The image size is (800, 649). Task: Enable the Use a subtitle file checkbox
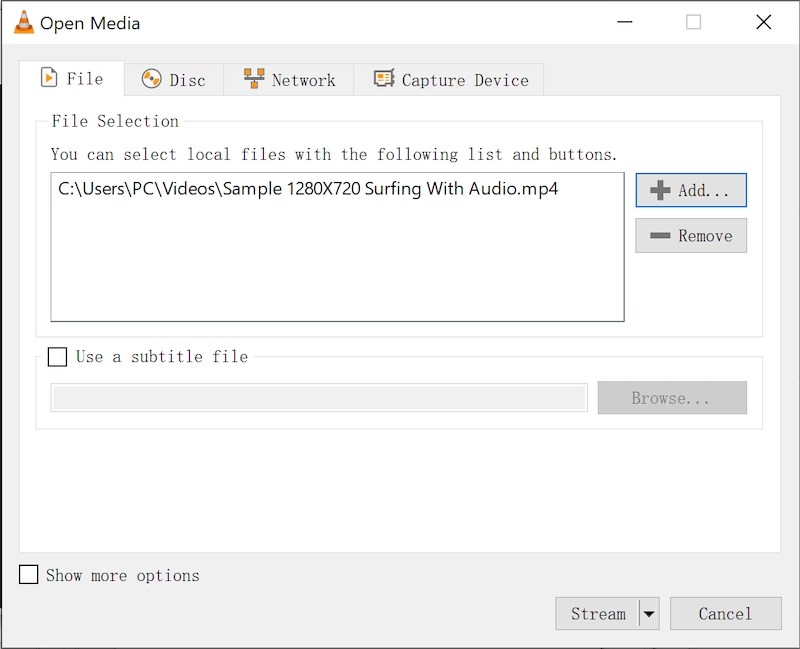coord(58,357)
